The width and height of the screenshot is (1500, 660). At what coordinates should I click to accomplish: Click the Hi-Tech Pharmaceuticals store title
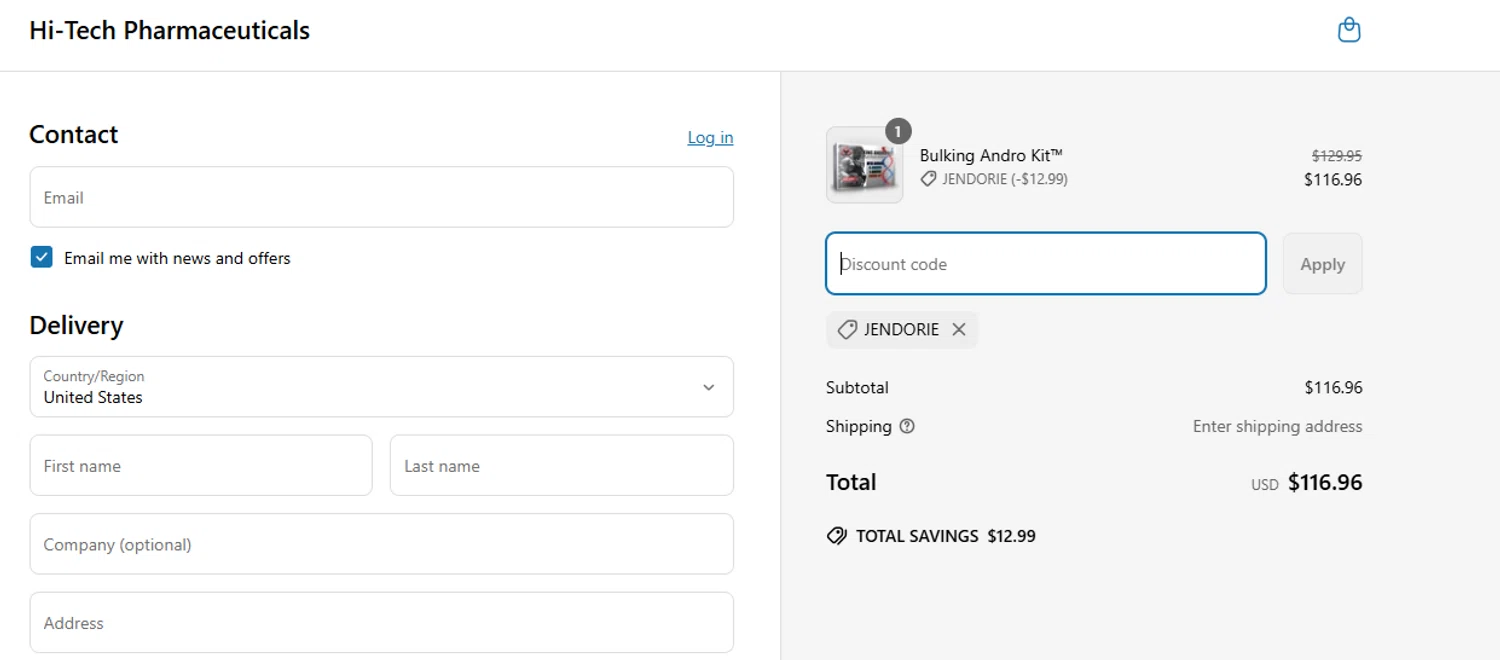169,31
